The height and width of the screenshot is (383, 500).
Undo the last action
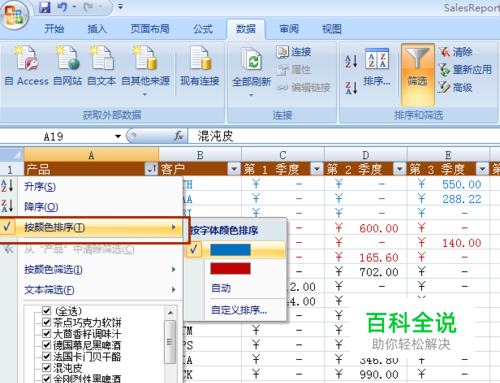click(62, 7)
